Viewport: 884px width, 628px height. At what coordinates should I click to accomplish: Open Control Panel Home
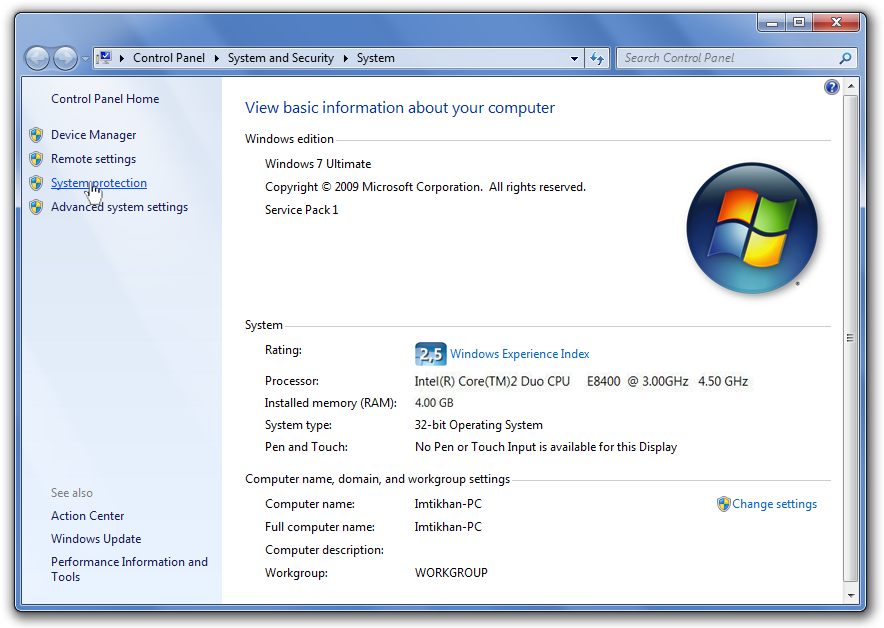point(105,99)
